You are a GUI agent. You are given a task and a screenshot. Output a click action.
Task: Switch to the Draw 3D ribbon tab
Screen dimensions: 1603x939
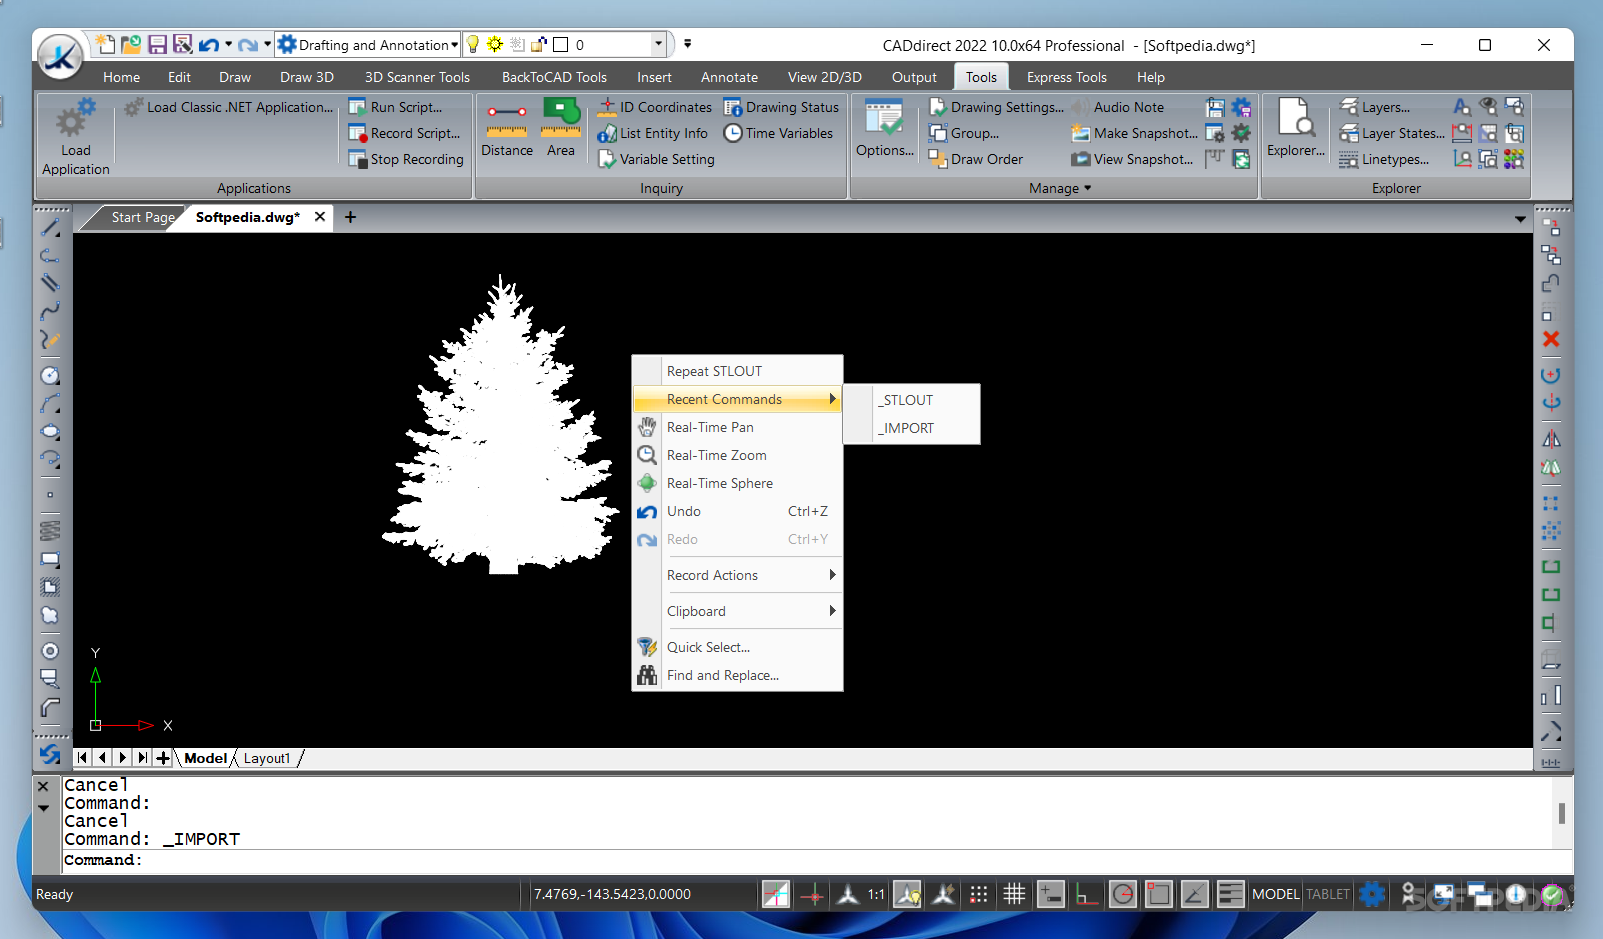tap(306, 77)
